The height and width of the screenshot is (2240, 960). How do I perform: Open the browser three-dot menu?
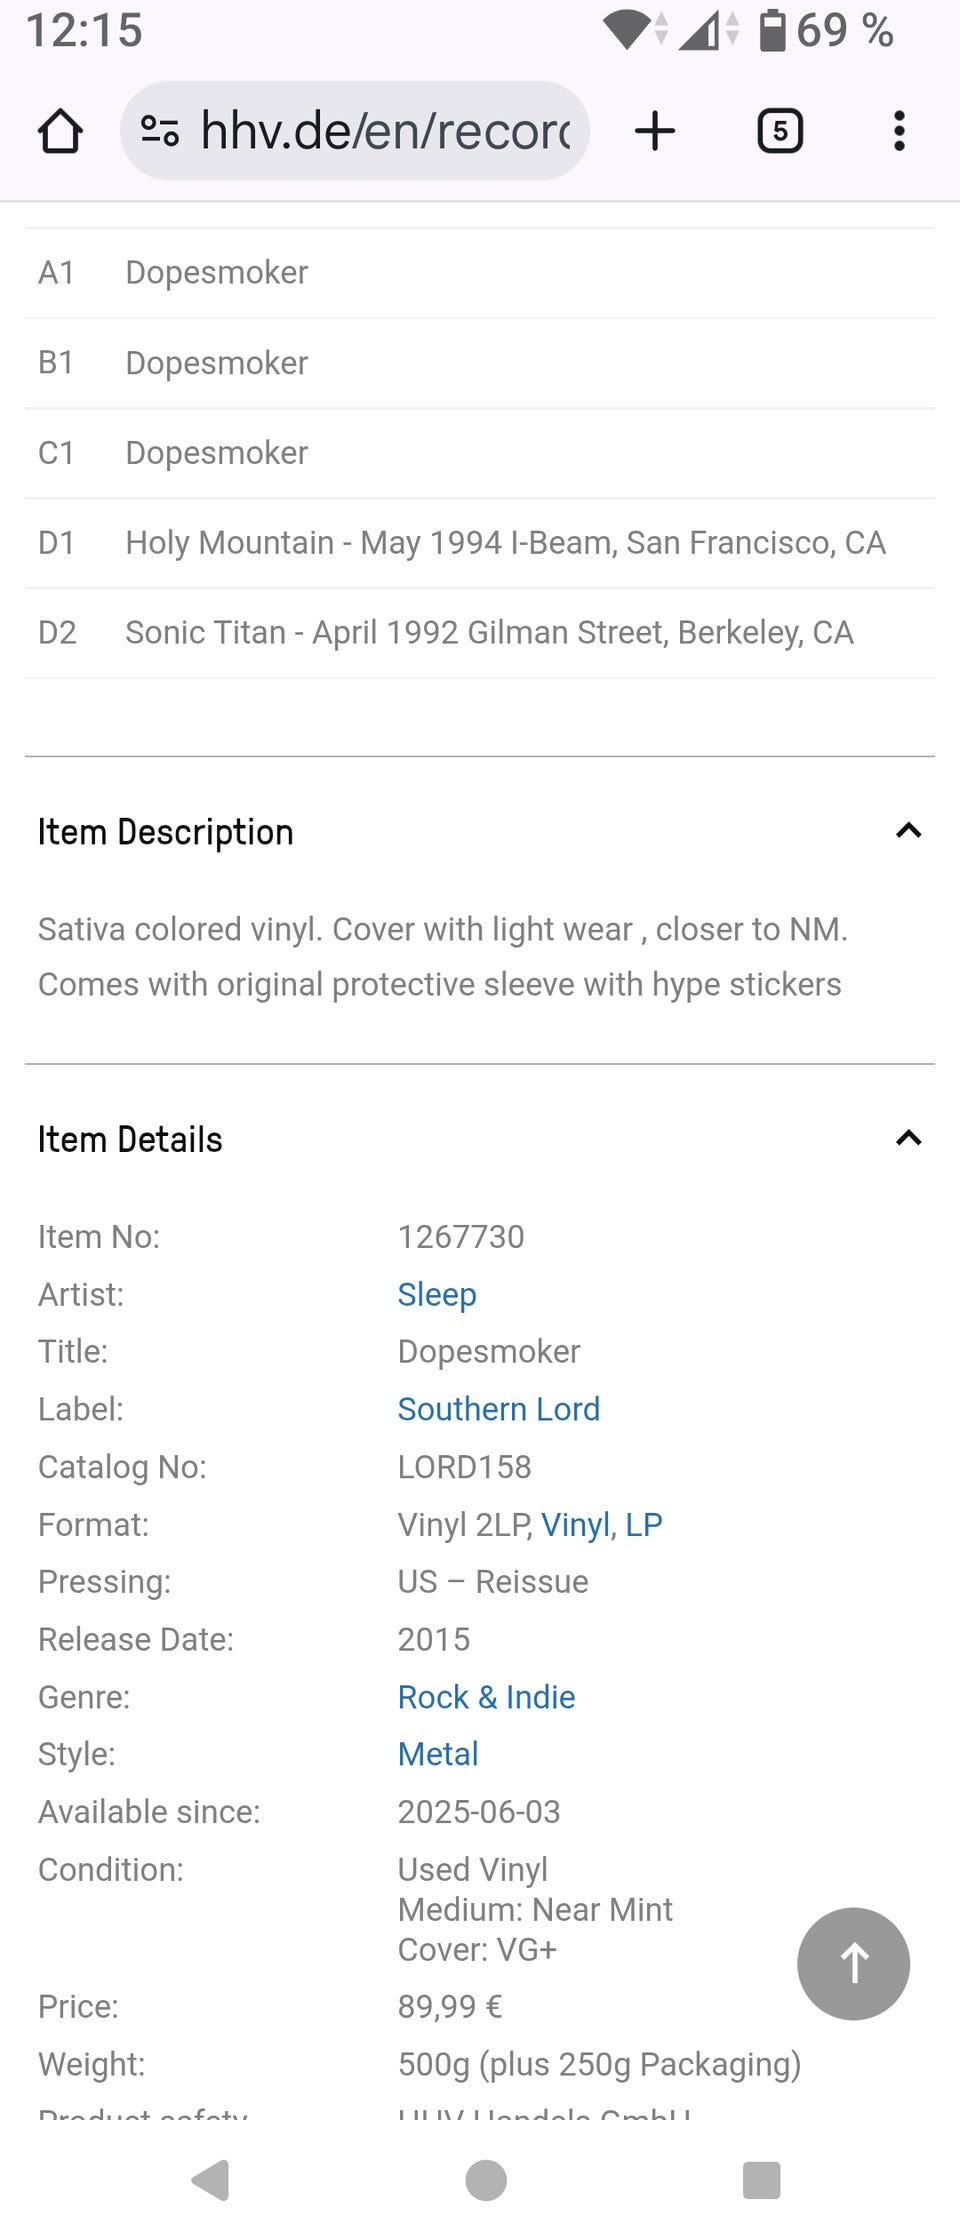point(899,131)
